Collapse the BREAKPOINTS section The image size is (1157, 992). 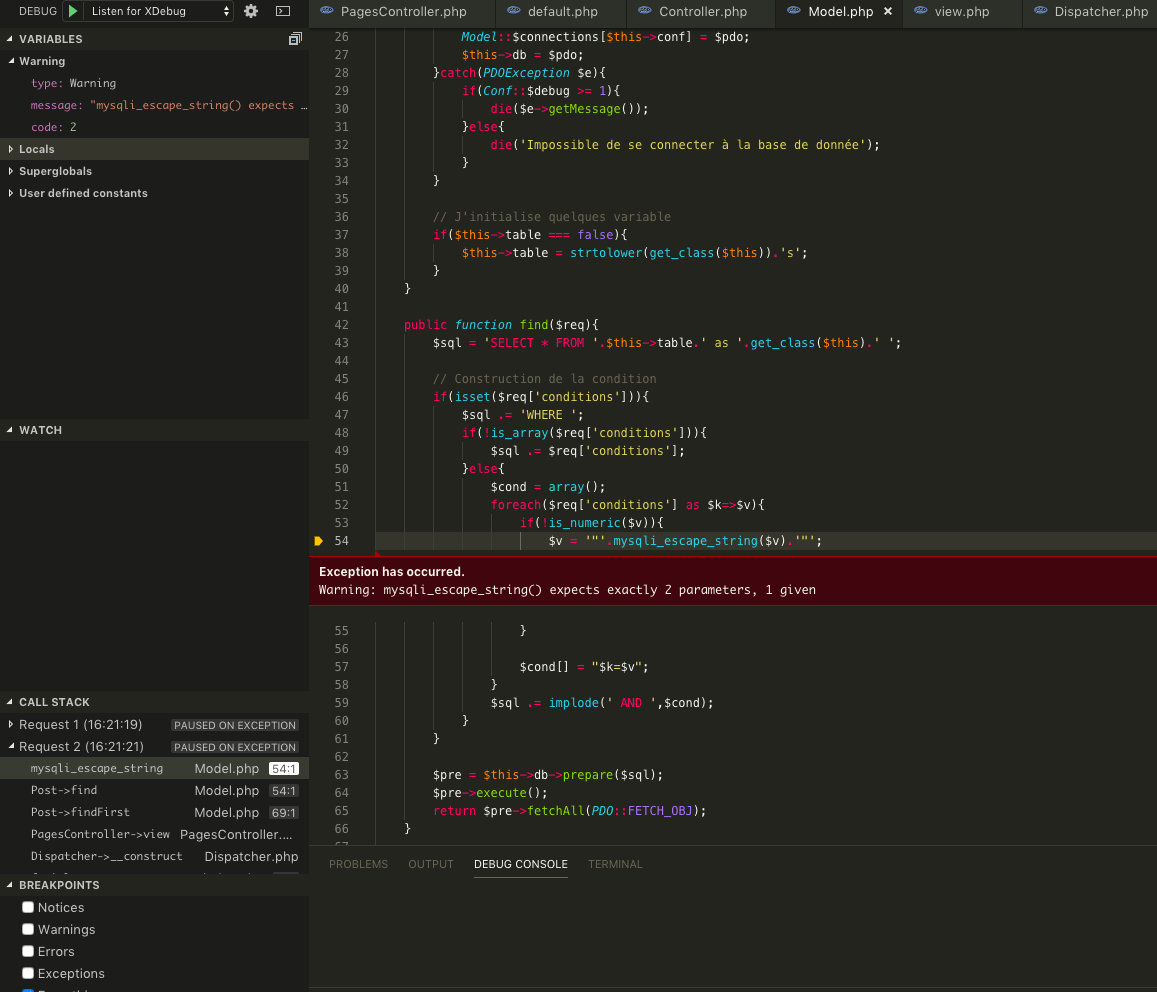(x=10, y=885)
